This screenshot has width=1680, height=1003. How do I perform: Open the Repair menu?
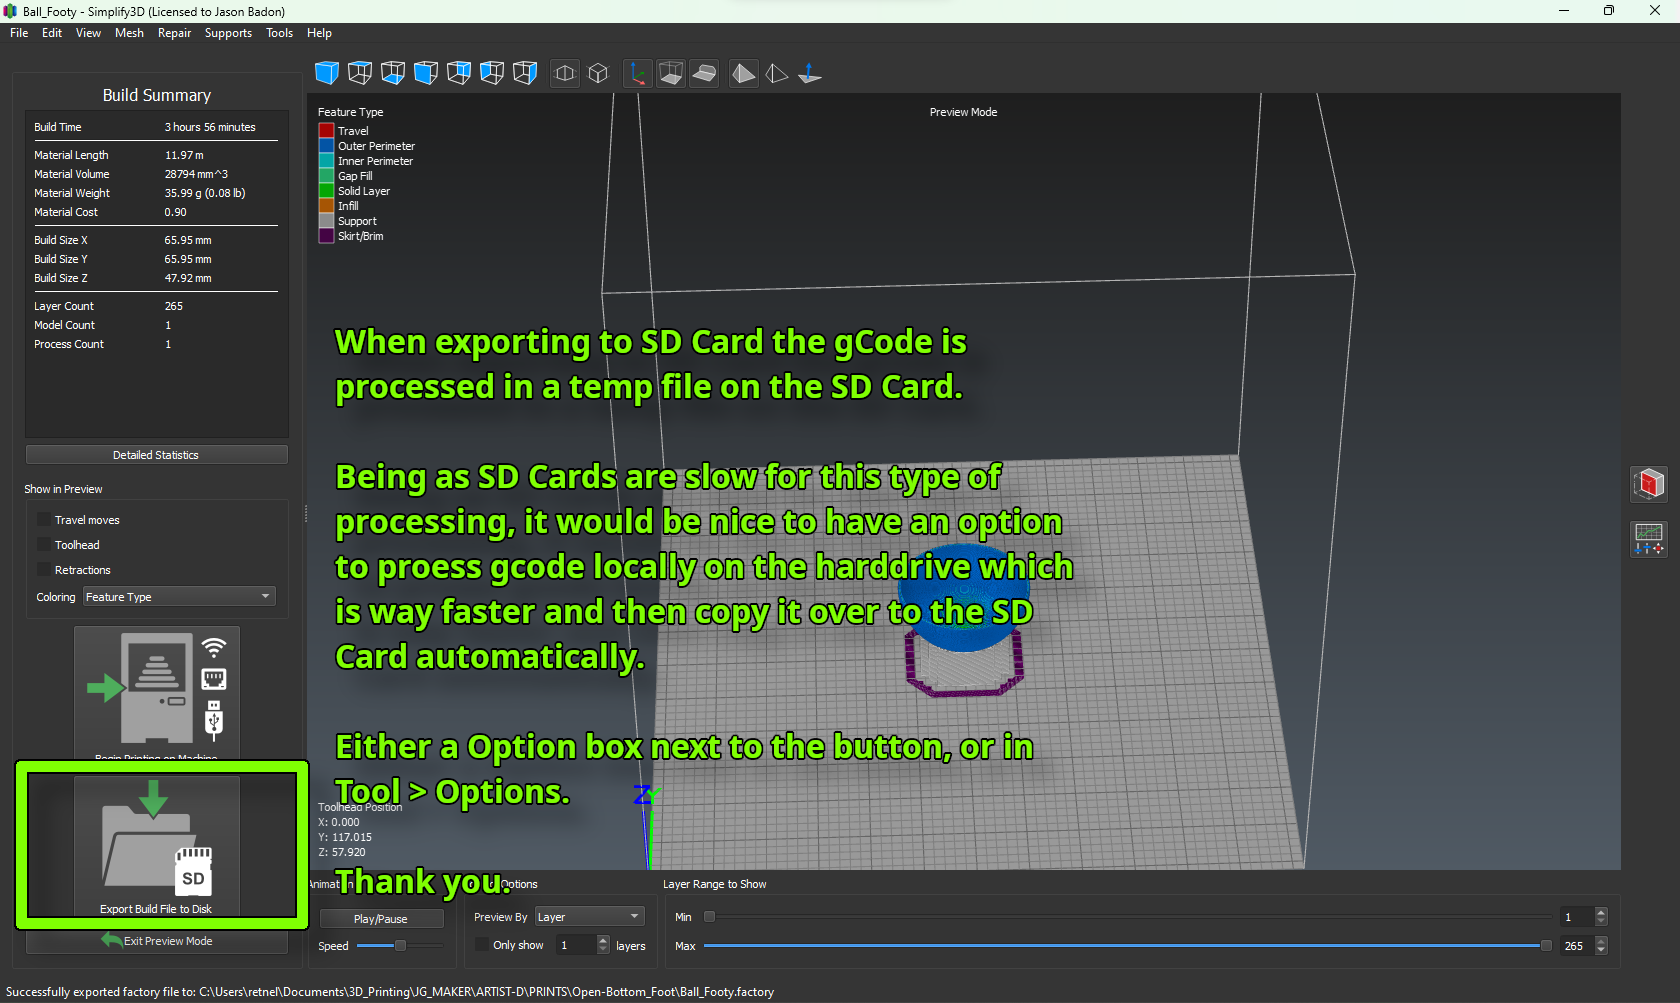tap(174, 33)
